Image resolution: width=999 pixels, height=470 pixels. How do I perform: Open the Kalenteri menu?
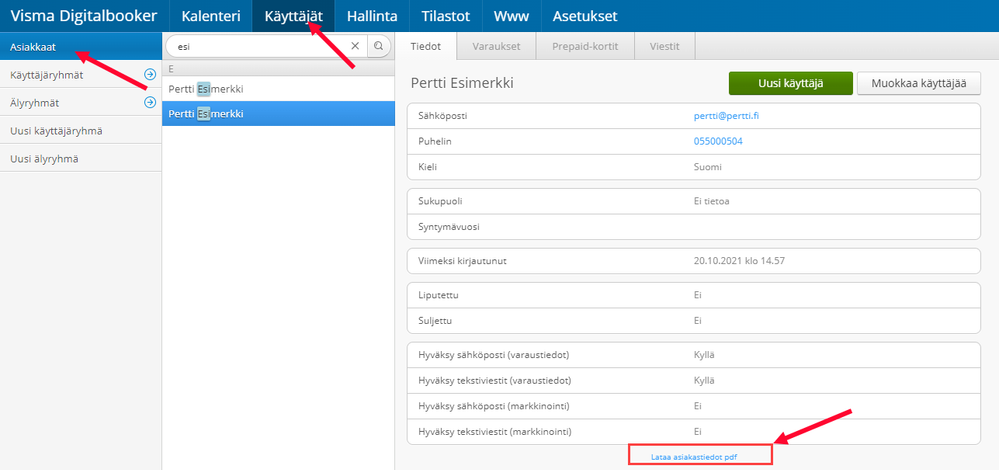[x=211, y=16]
